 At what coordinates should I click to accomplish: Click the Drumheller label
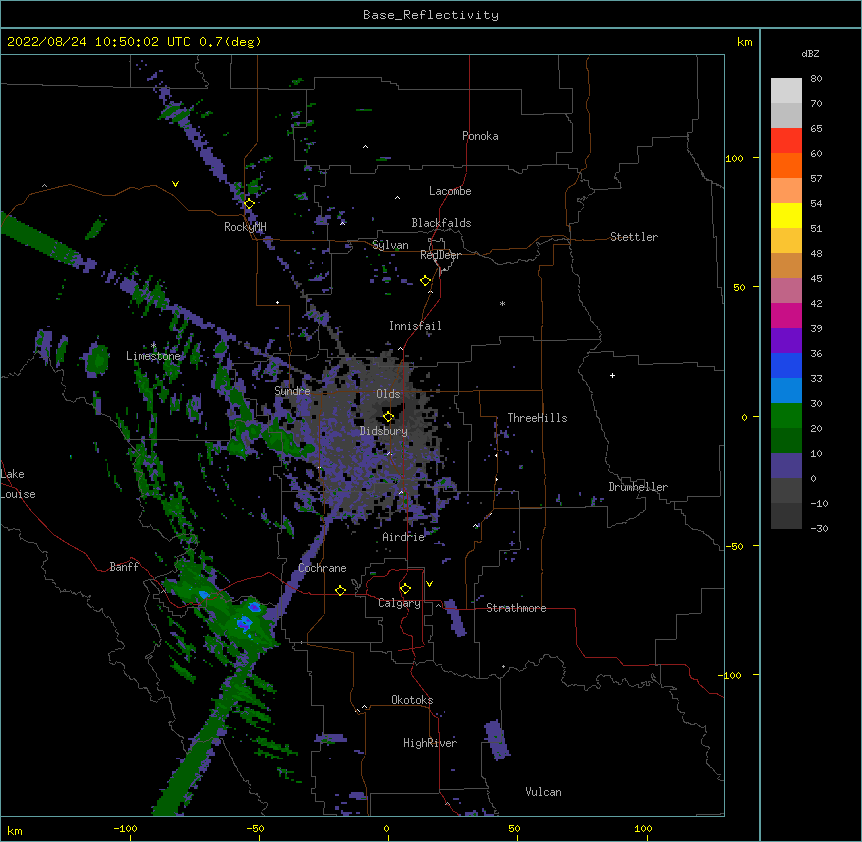638,487
